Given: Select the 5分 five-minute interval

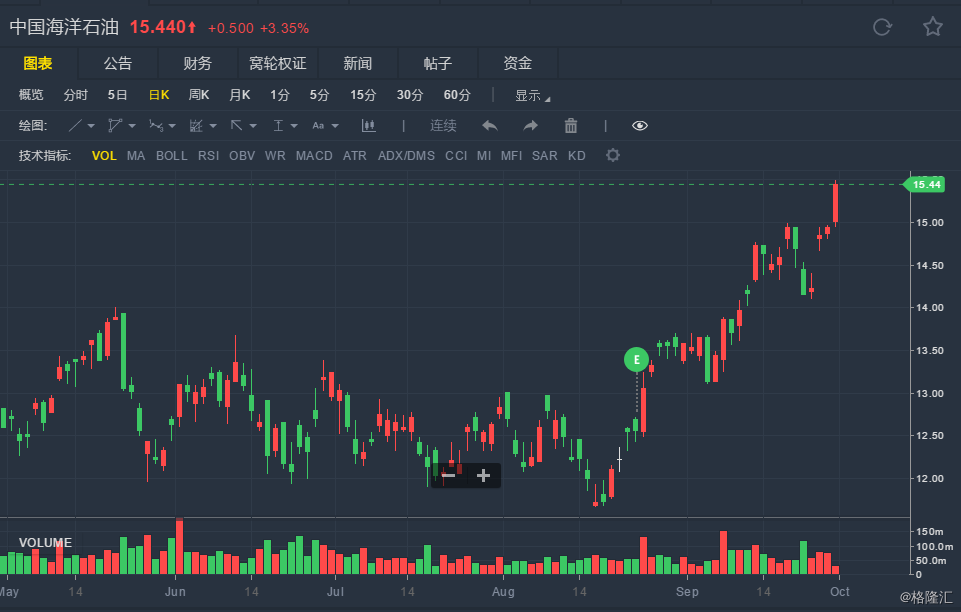Looking at the screenshot, I should pyautogui.click(x=319, y=95).
